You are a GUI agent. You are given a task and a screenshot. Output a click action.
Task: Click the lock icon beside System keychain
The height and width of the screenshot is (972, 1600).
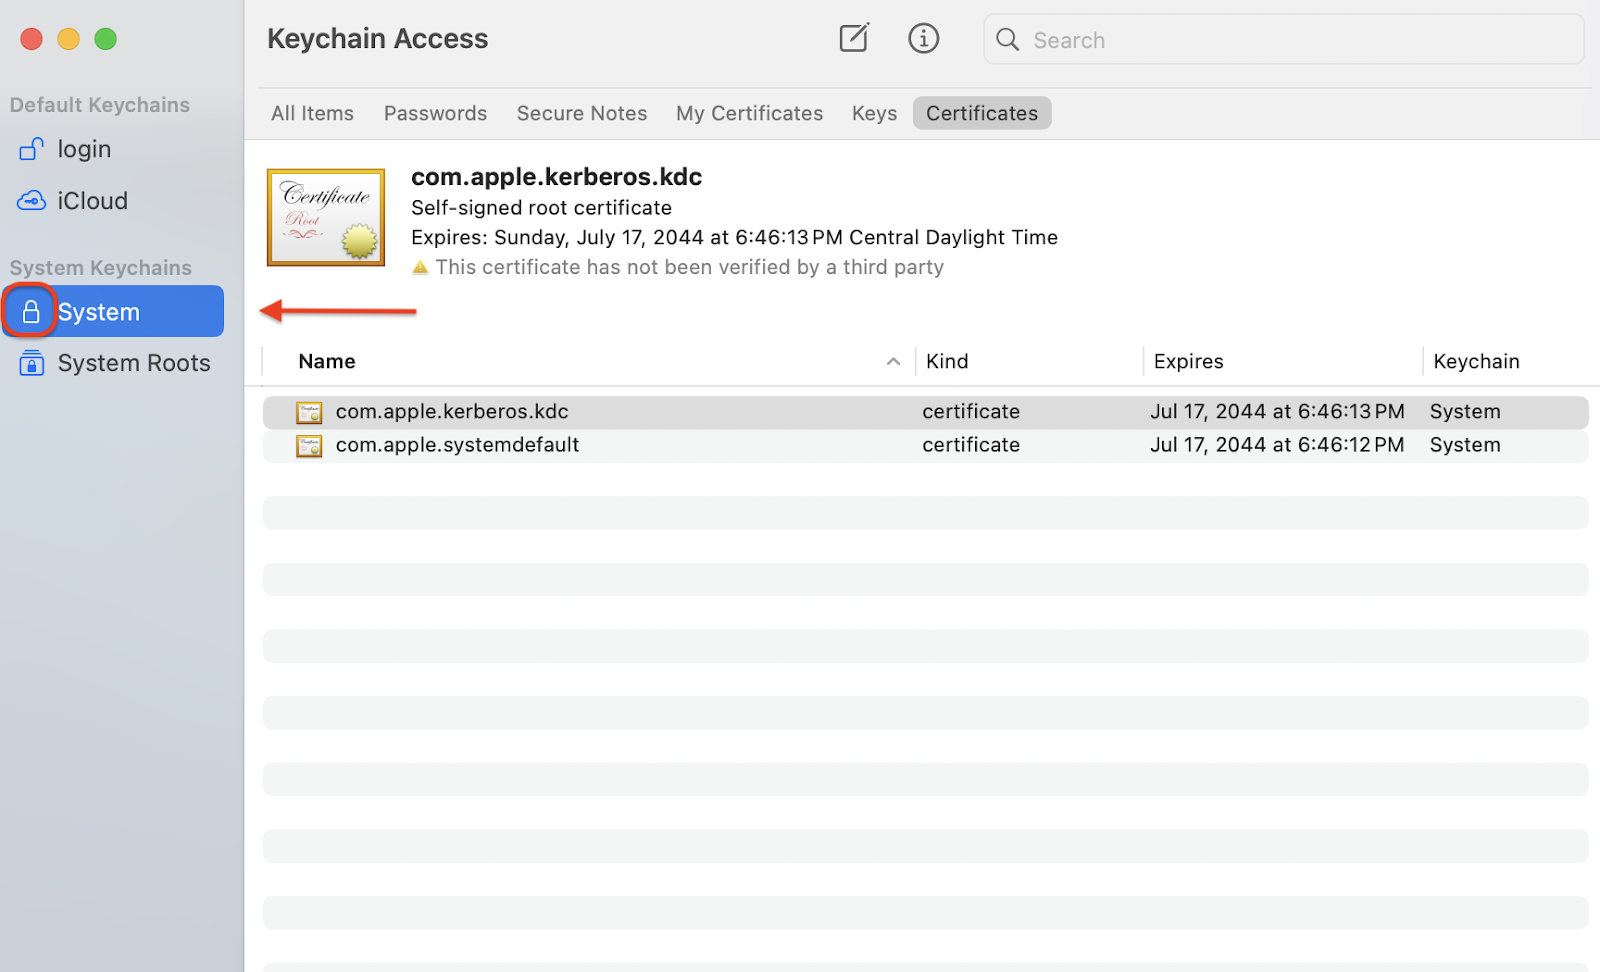(31, 311)
